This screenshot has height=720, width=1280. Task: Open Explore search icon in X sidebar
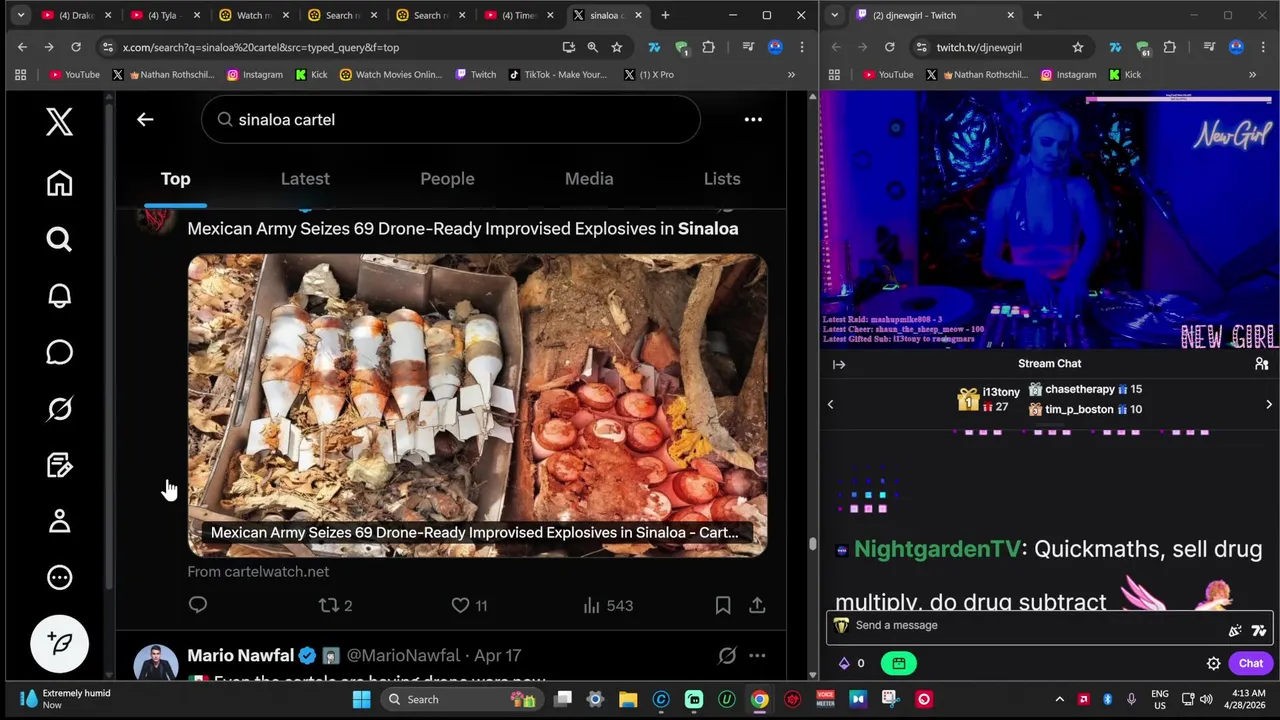point(59,239)
